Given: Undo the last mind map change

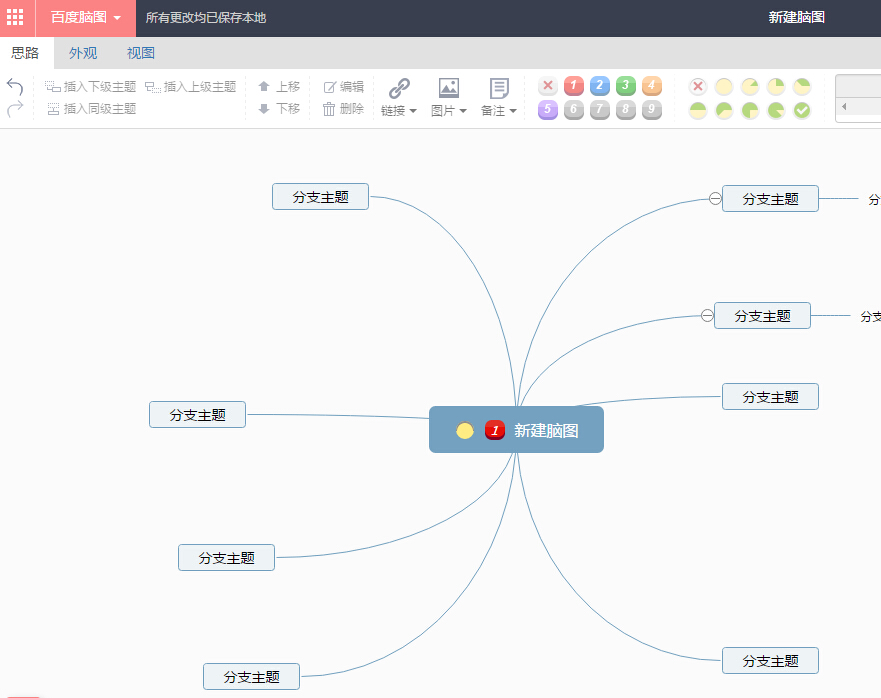Looking at the screenshot, I should (14, 86).
